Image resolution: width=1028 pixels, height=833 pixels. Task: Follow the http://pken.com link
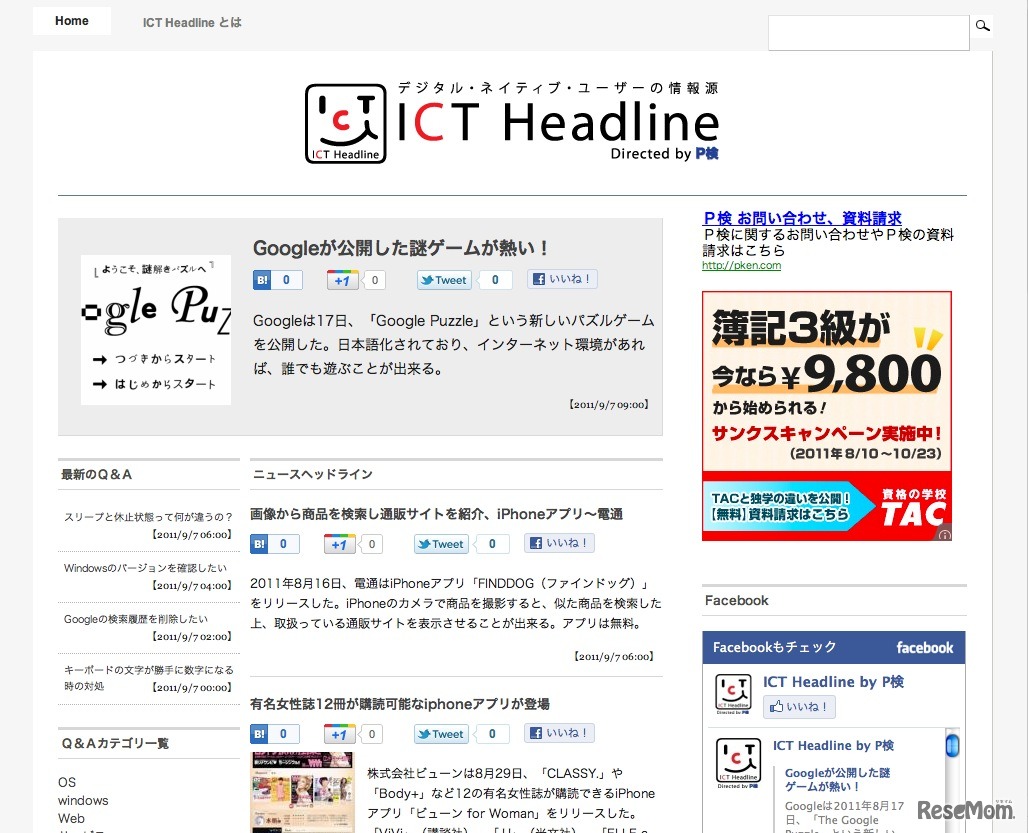tap(741, 265)
